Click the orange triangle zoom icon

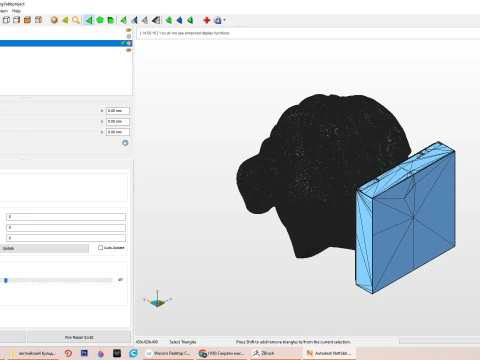[65, 20]
